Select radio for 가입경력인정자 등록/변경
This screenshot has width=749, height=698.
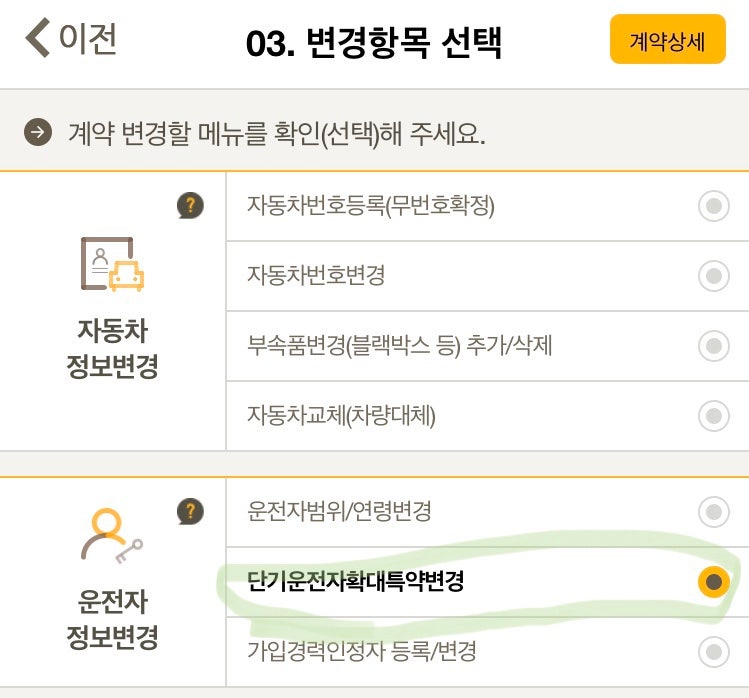coord(713,652)
